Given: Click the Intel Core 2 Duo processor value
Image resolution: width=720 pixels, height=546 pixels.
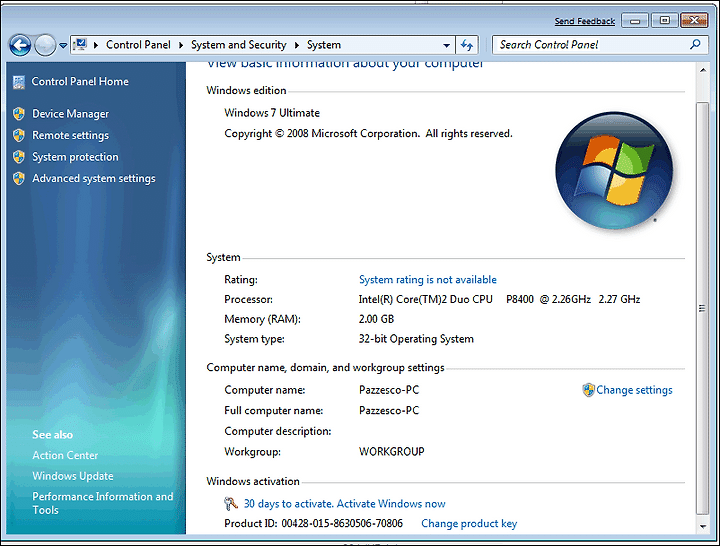Looking at the screenshot, I should click(499, 299).
